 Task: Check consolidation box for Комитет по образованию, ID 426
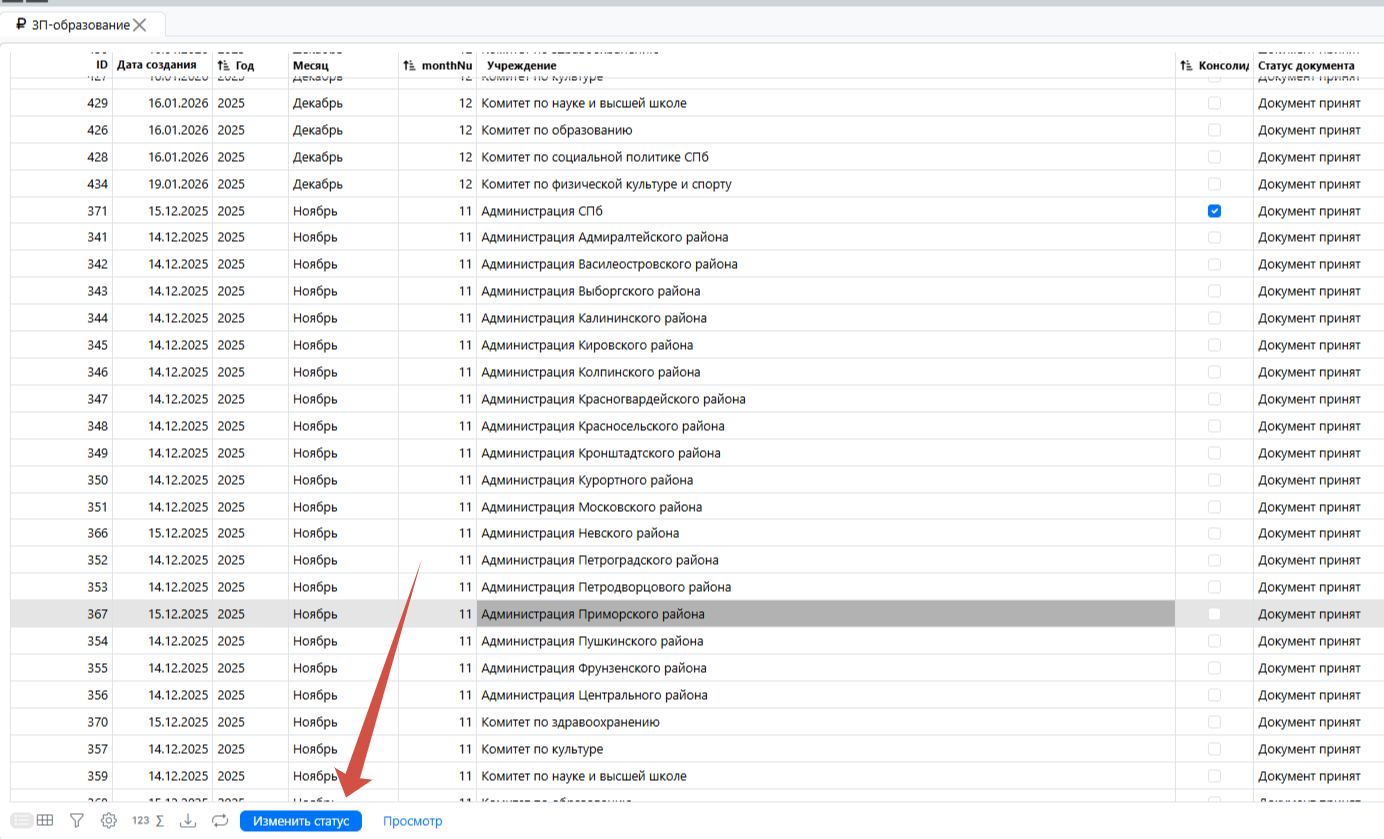[1214, 130]
